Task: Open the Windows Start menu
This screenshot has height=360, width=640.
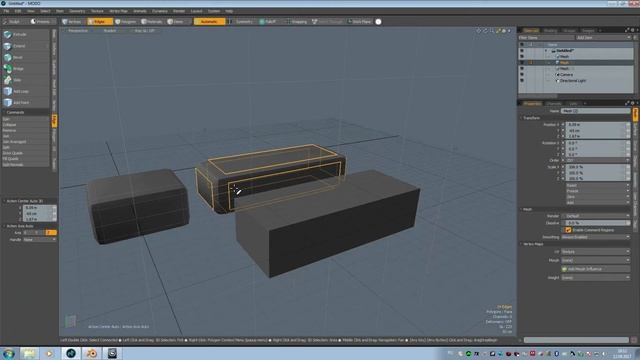Action: [8, 353]
